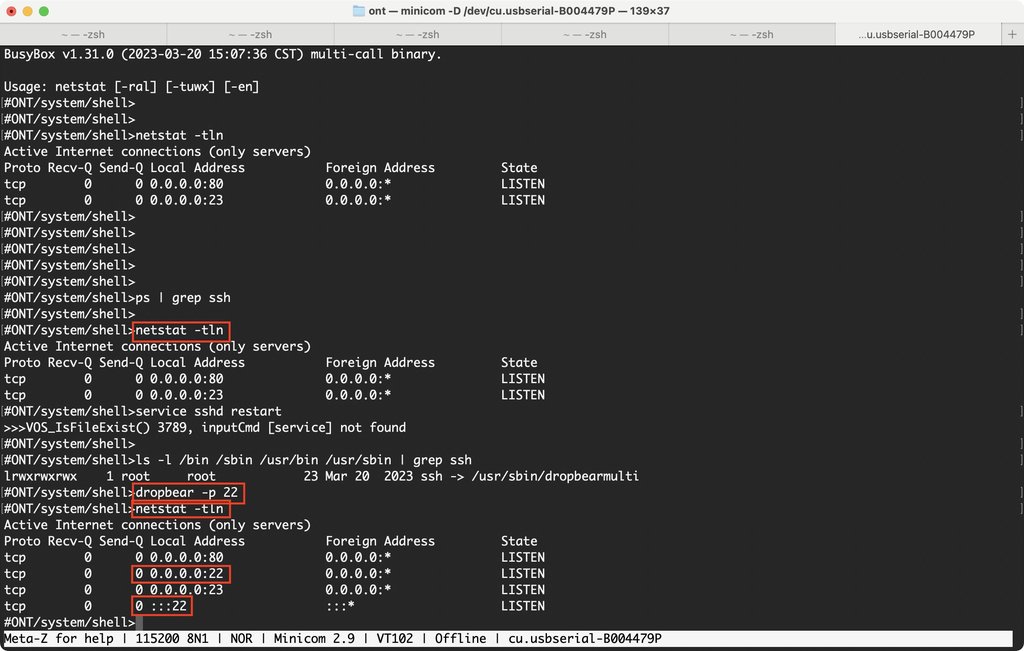
Task: Click the folder proxy icon in title bar
Action: [x=359, y=11]
